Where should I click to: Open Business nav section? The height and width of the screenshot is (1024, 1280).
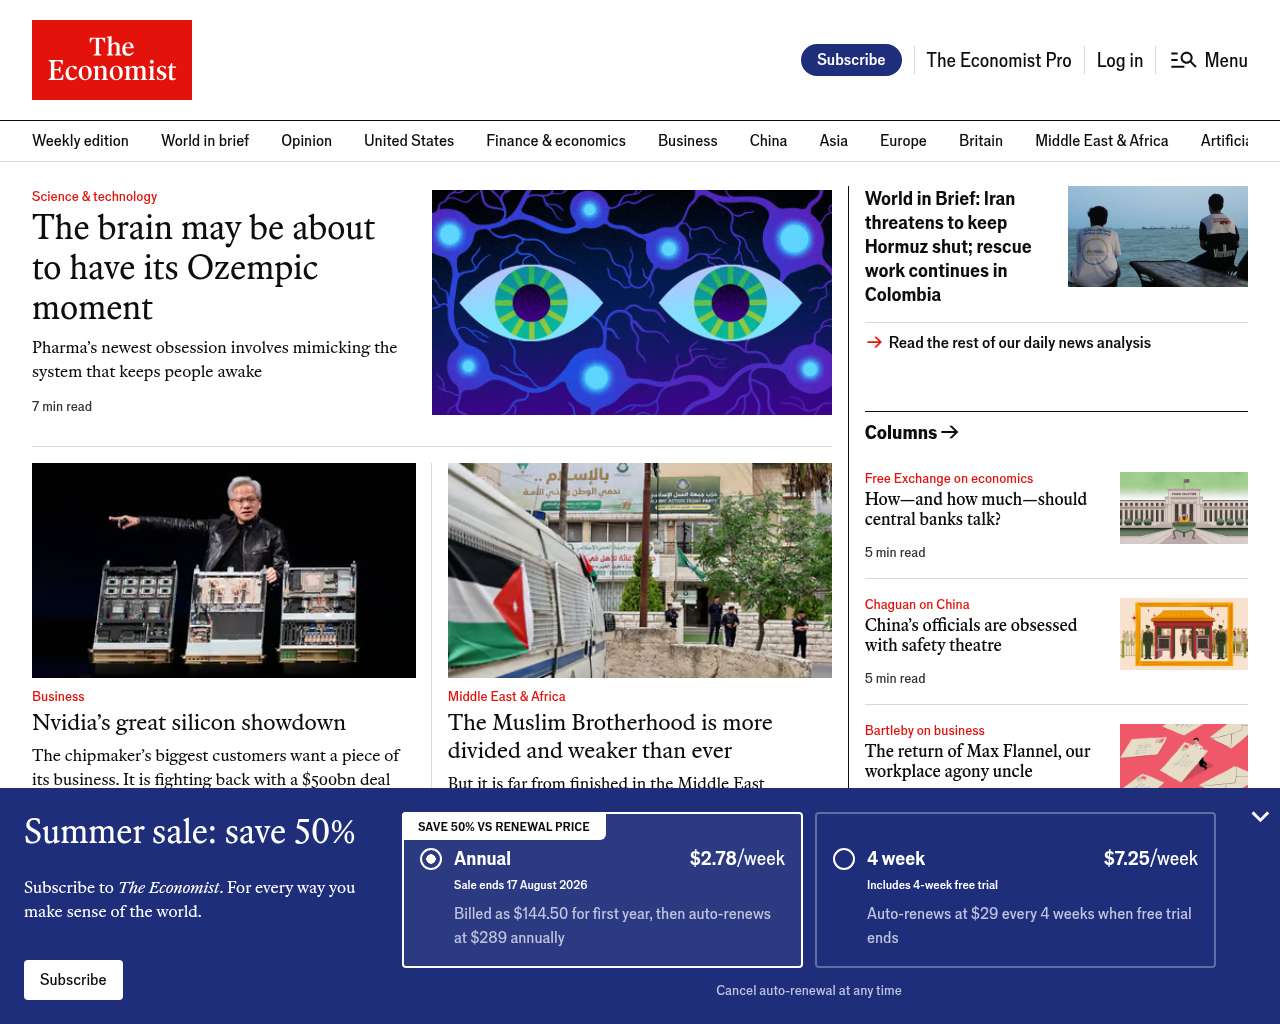[x=688, y=141]
